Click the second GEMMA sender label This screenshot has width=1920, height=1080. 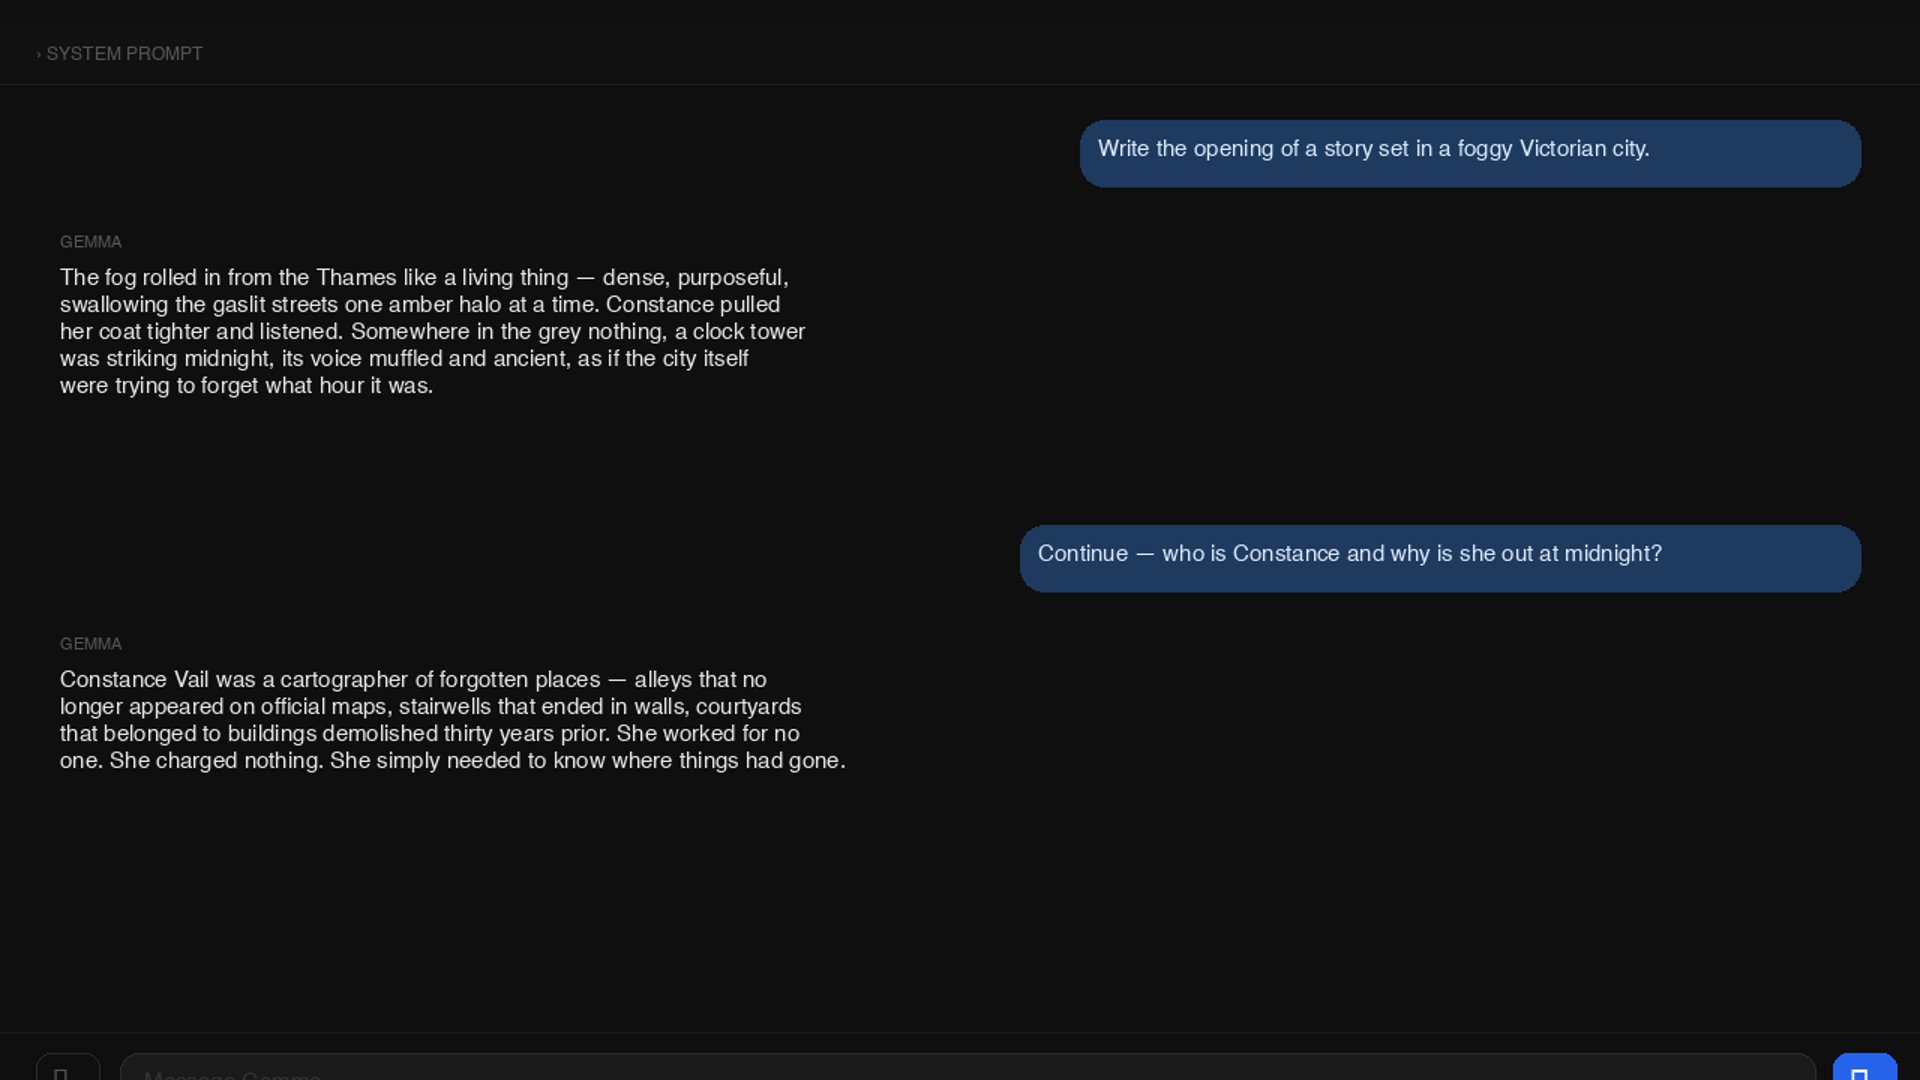(x=90, y=644)
